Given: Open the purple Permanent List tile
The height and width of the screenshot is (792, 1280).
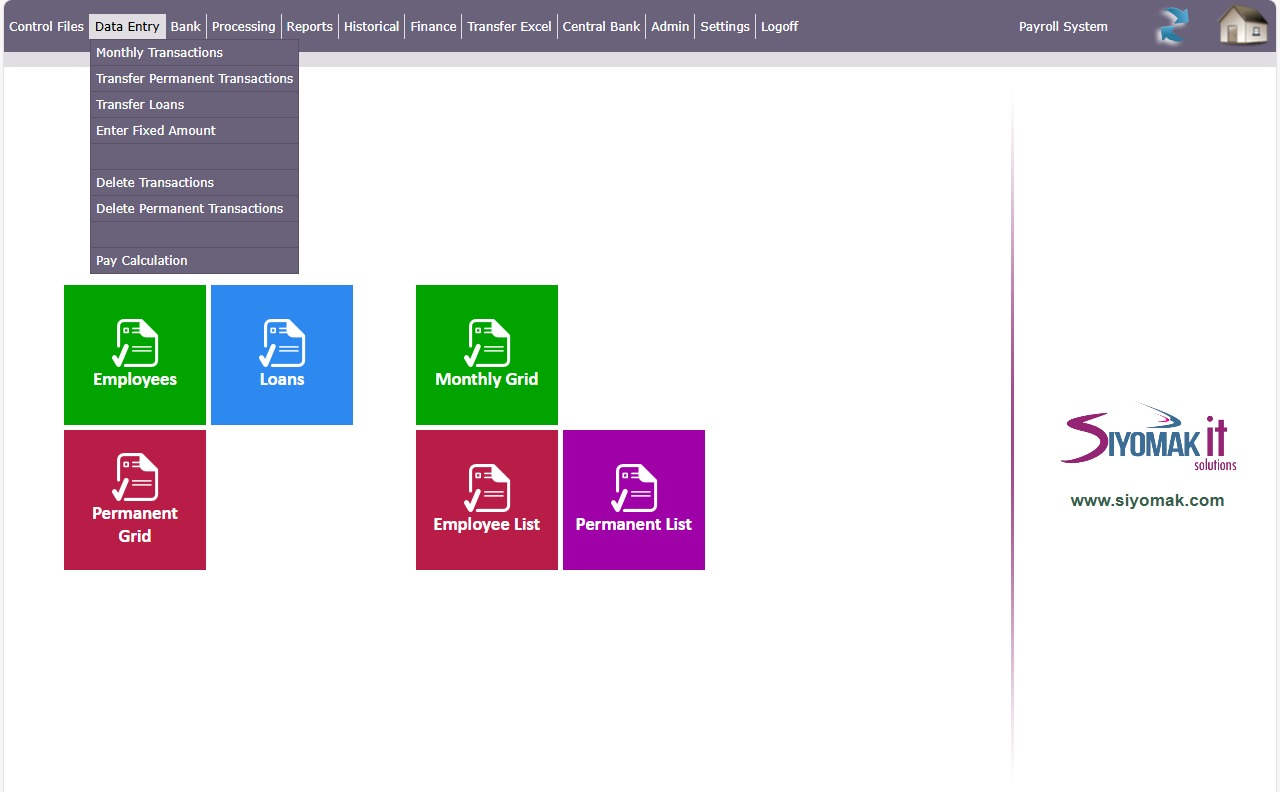Looking at the screenshot, I should click(x=634, y=500).
